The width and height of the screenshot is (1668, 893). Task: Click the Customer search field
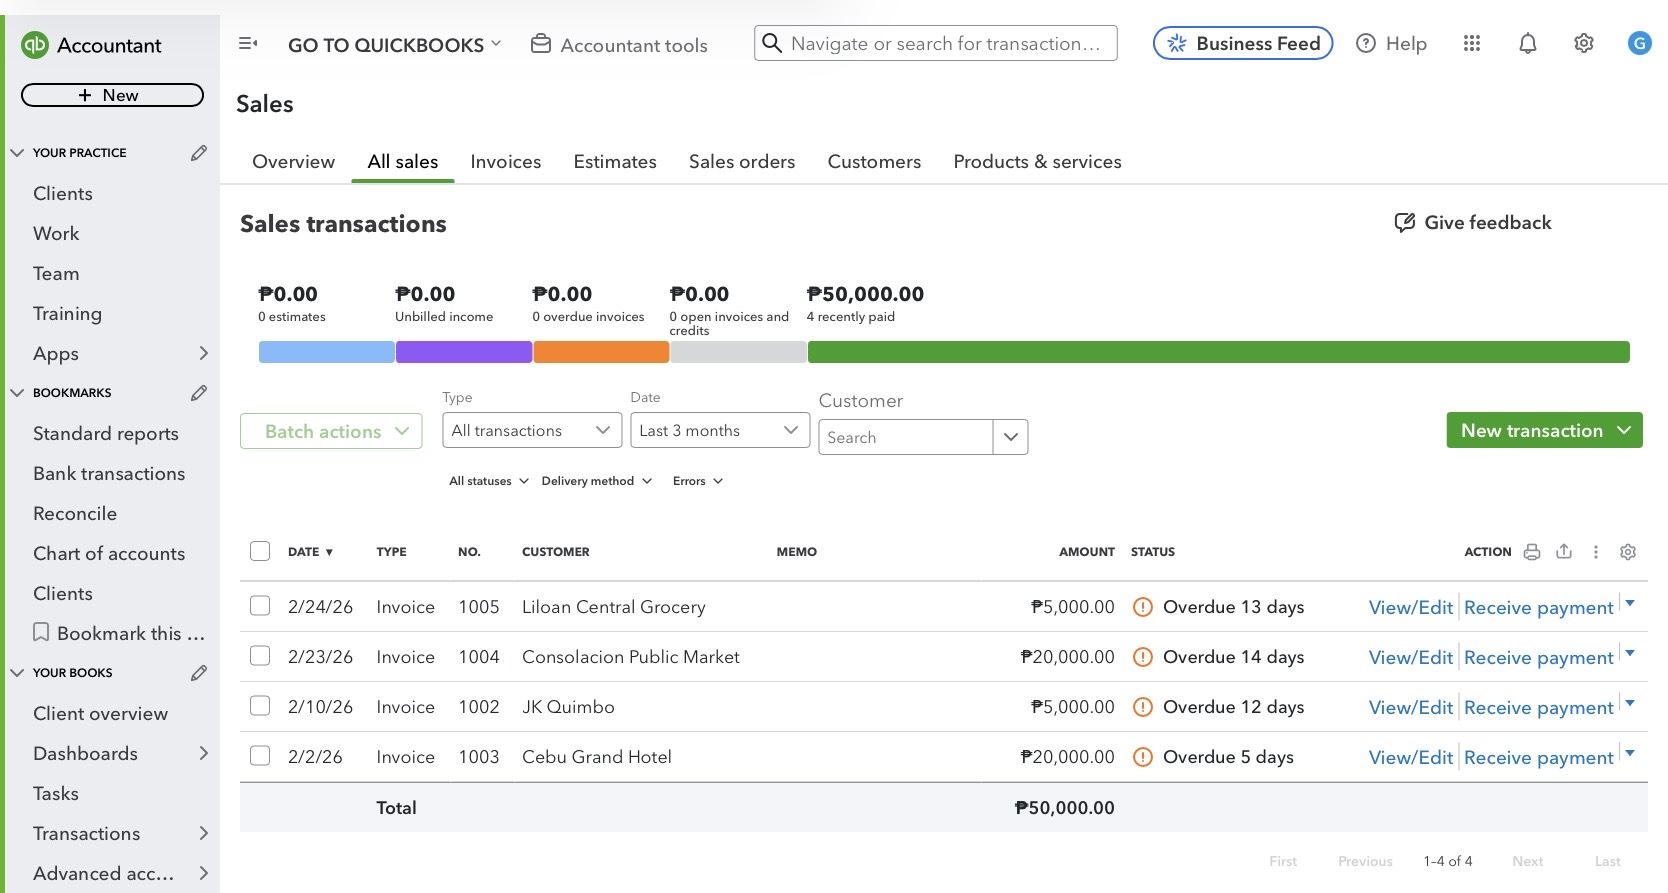tap(906, 438)
